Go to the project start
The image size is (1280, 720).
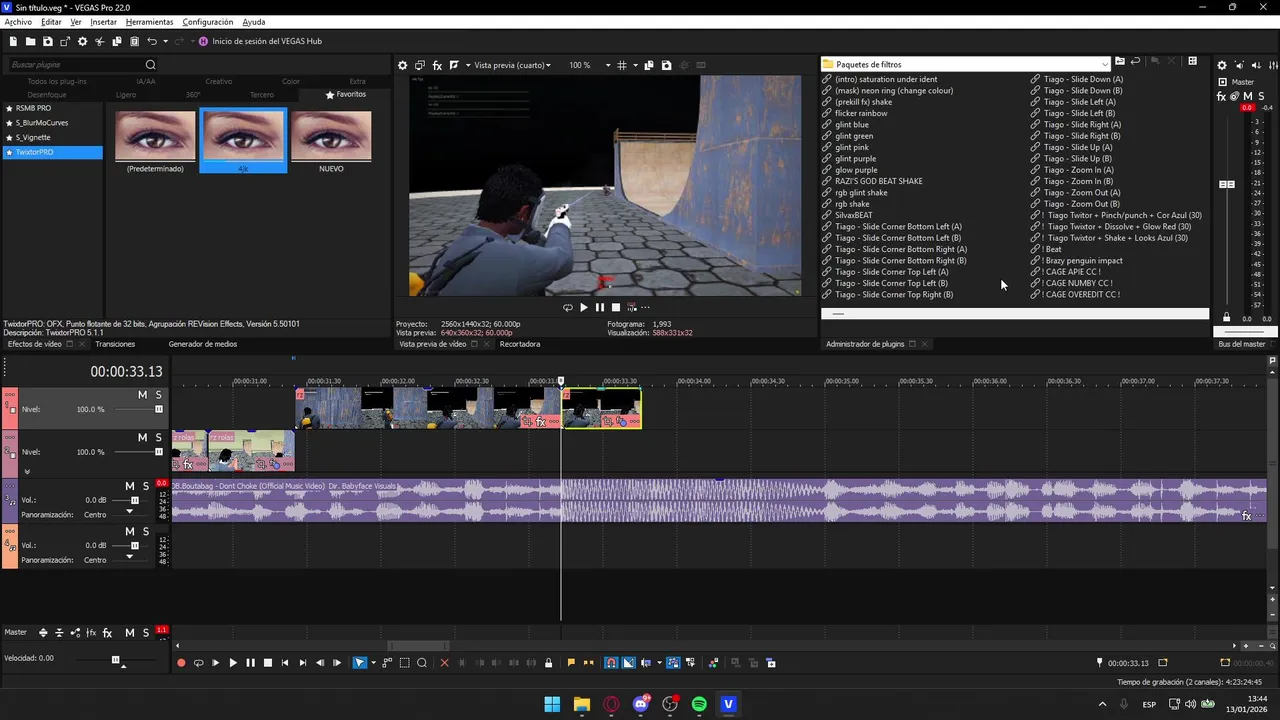(285, 663)
